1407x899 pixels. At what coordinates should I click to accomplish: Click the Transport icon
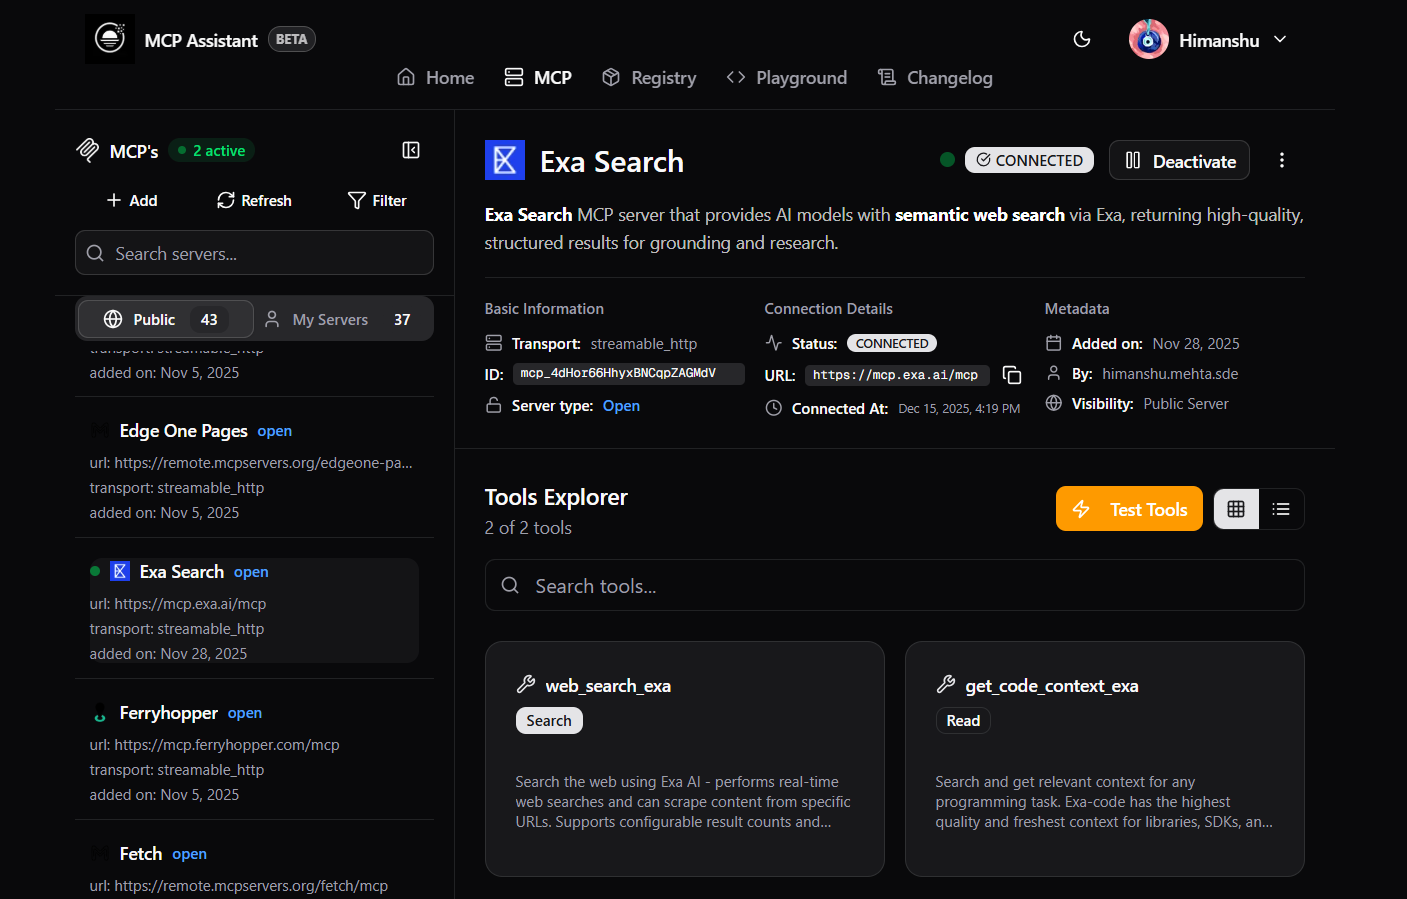494,343
